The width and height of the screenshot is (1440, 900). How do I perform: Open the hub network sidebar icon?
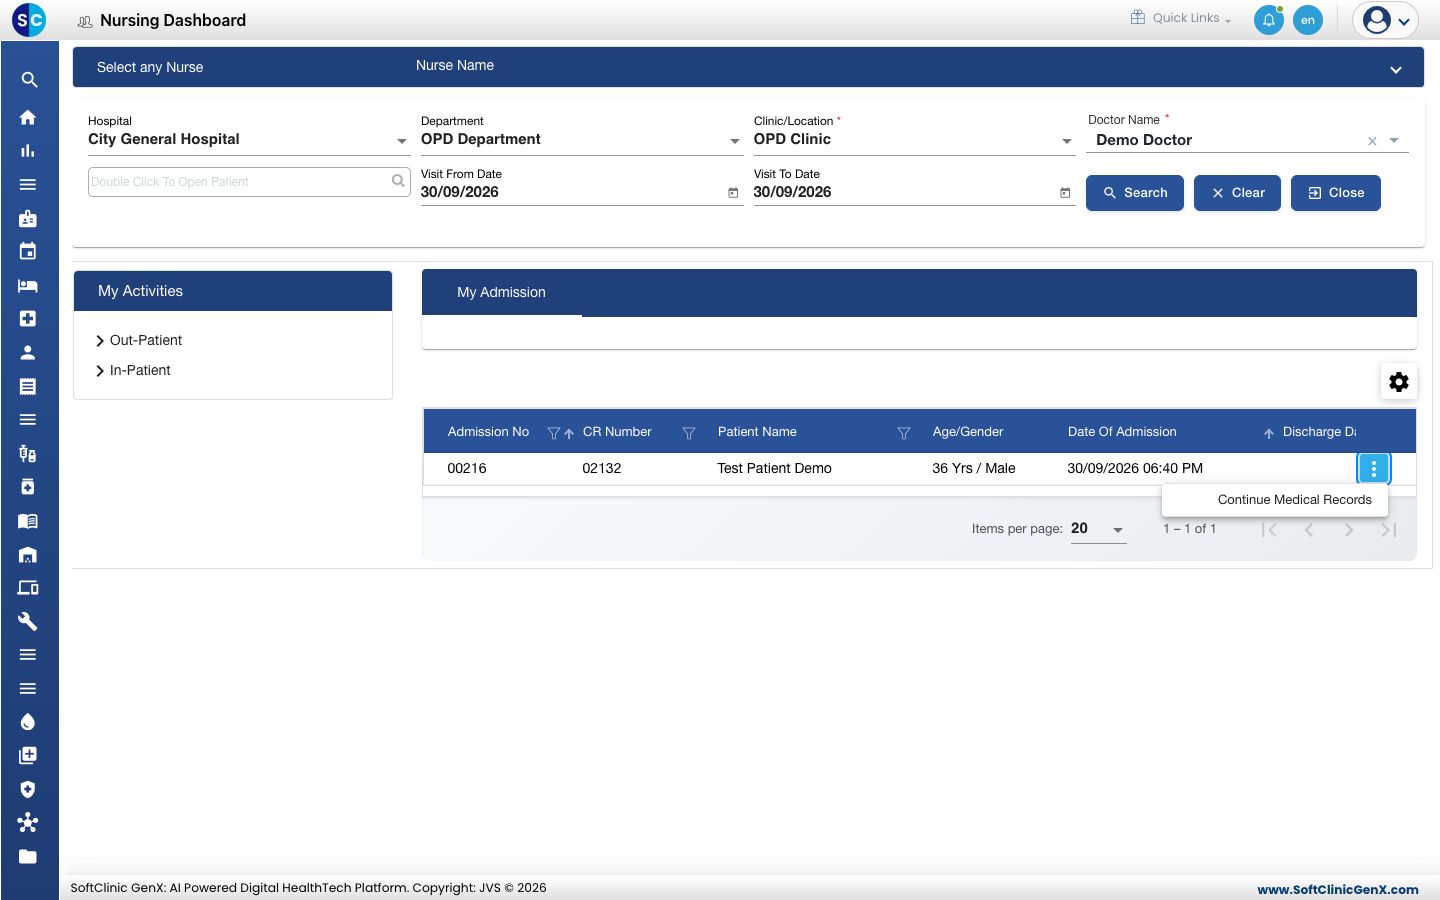(x=28, y=822)
